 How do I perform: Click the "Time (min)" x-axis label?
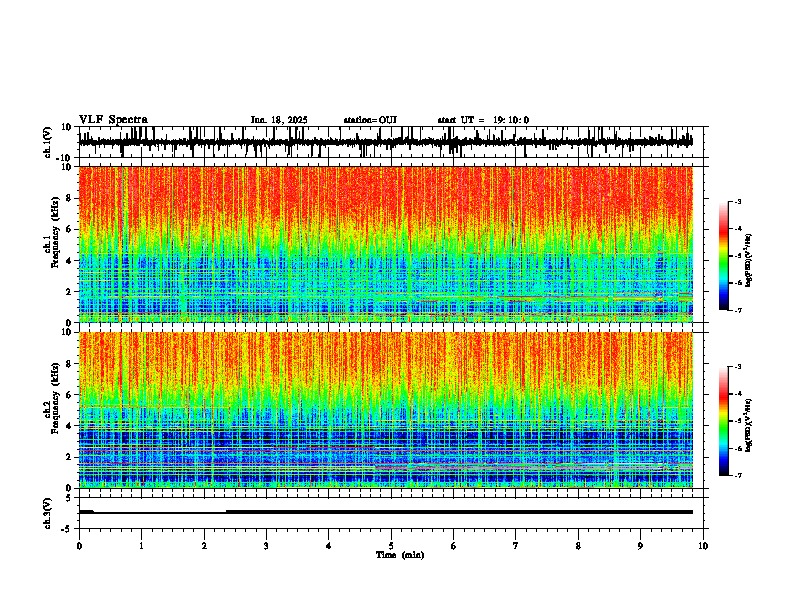pyautogui.click(x=400, y=555)
